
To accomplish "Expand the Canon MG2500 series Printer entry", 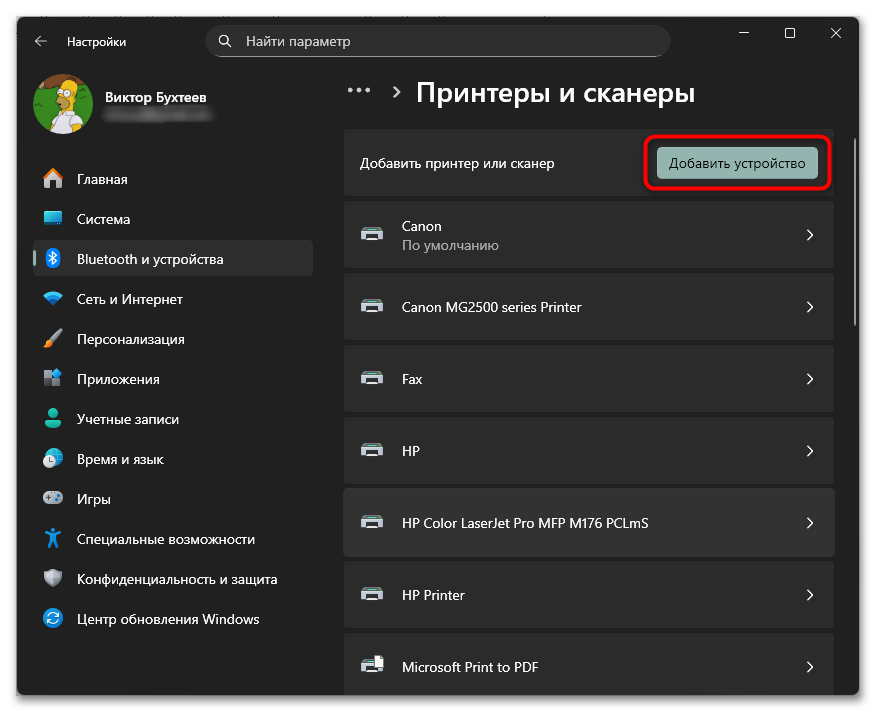I will pyautogui.click(x=810, y=307).
